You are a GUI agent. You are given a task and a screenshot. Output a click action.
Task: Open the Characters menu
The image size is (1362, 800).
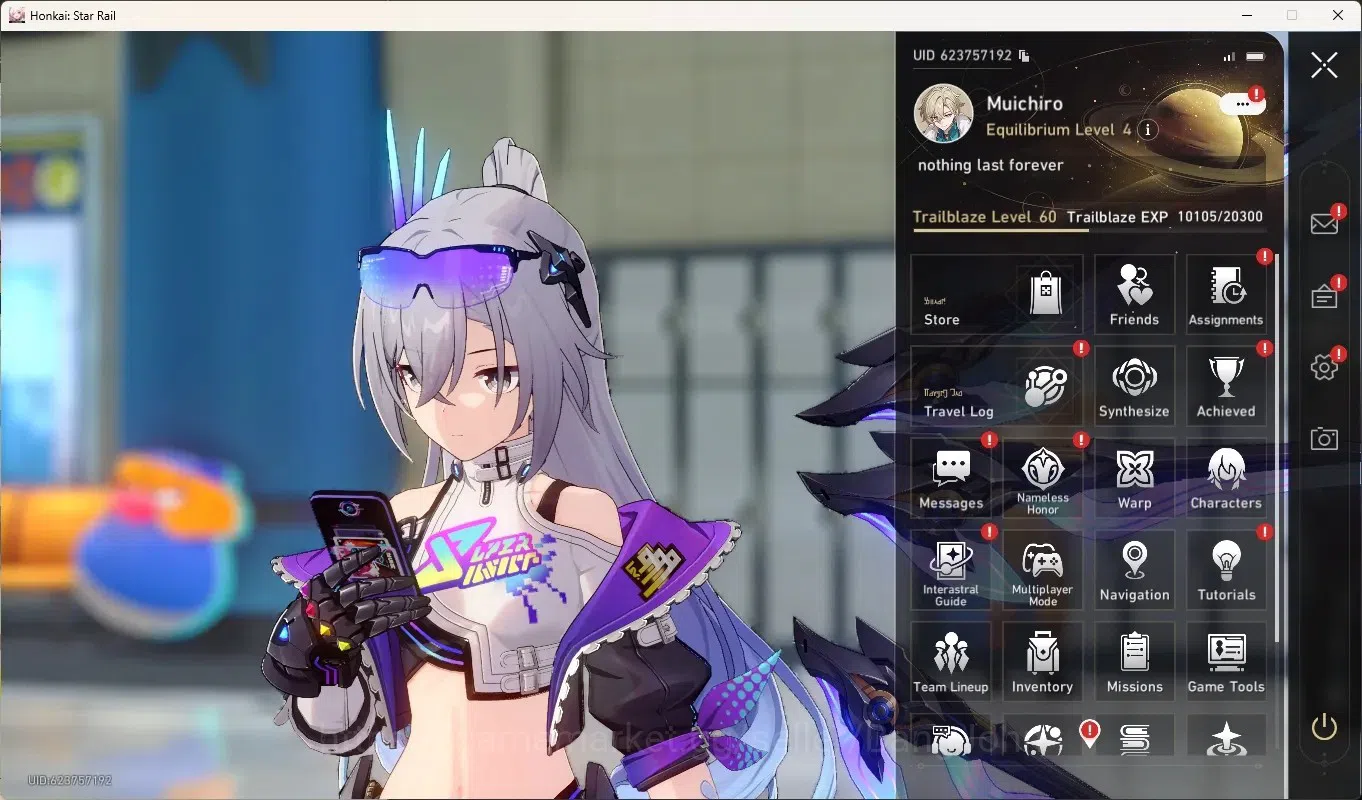point(1226,478)
